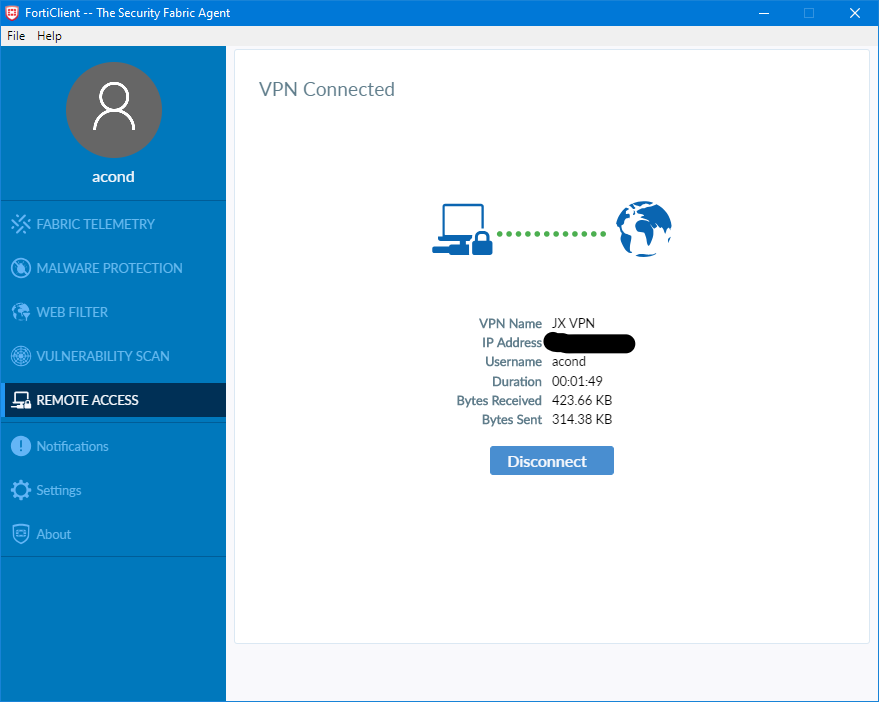Click the Bytes Sent value 314.38 KB
The height and width of the screenshot is (702, 879).
coord(582,419)
